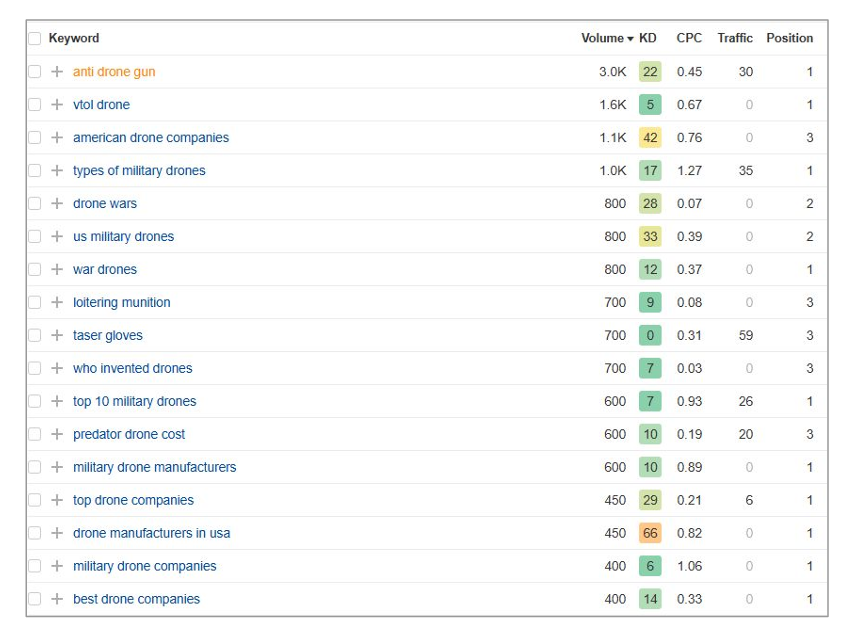This screenshot has width=843, height=631.
Task: Click plus icon beside 'taser gloves'
Action: pyautogui.click(x=57, y=336)
